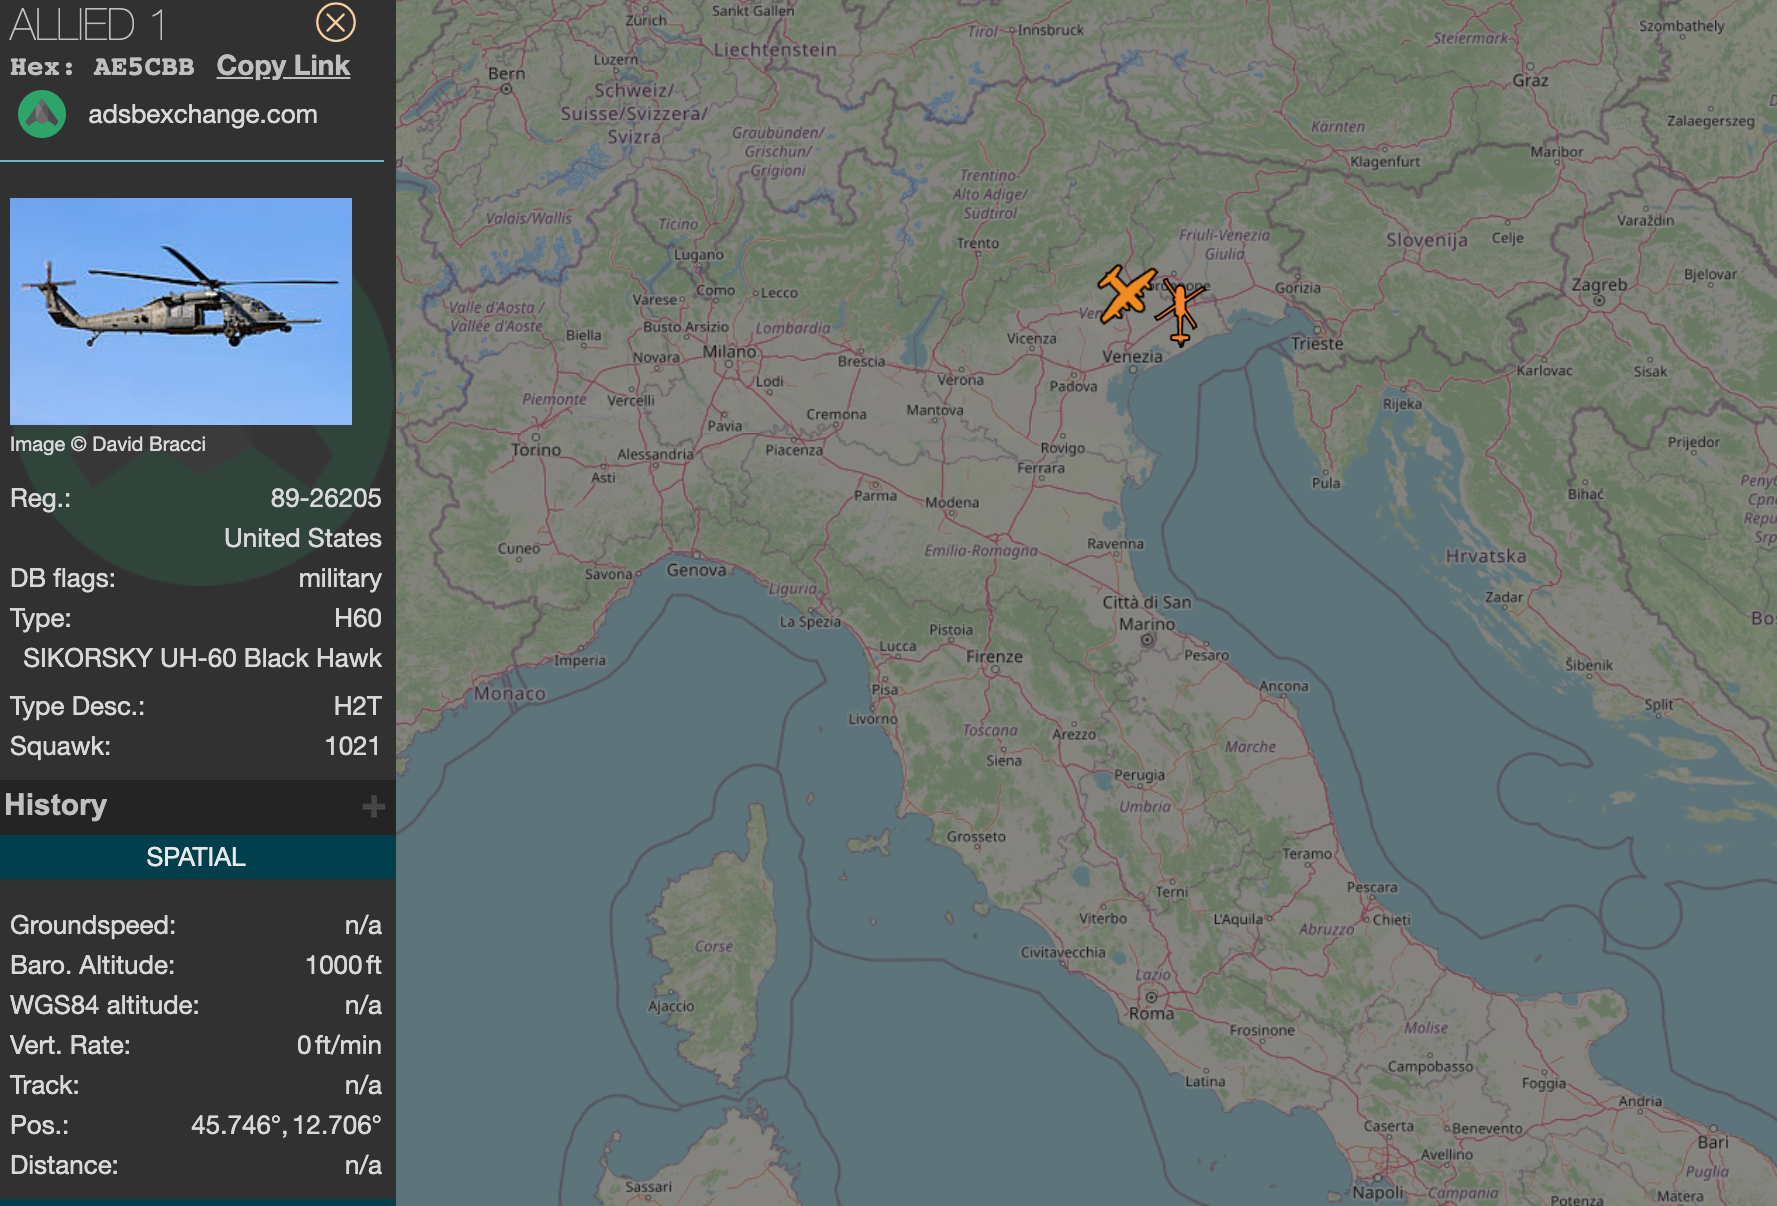Viewport: 1777px width, 1206px height.
Task: Open the Black Hawk helicopter photo thumbnail
Action: pos(181,311)
